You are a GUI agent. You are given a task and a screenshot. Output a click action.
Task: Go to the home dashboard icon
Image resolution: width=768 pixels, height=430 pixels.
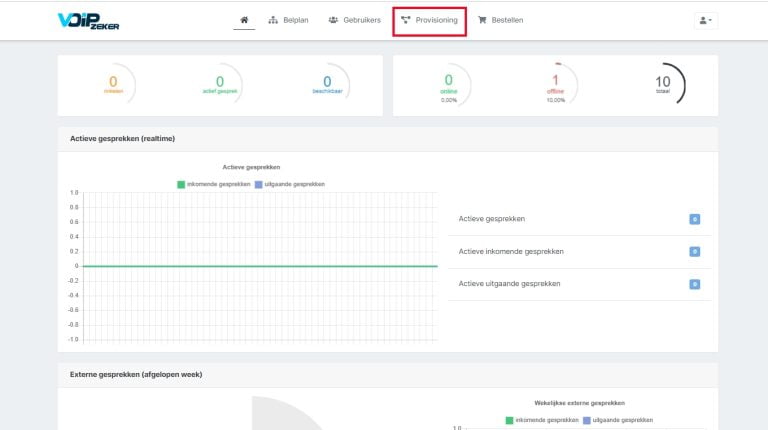coord(244,20)
